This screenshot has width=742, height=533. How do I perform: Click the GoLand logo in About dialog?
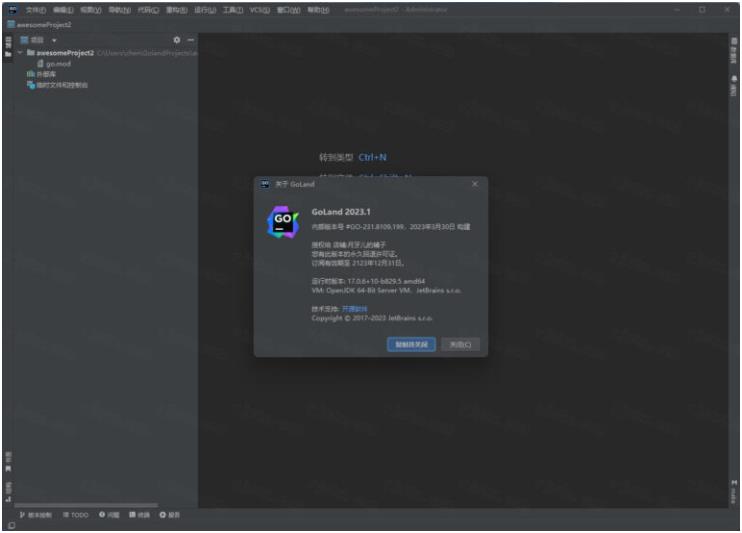tap(283, 222)
